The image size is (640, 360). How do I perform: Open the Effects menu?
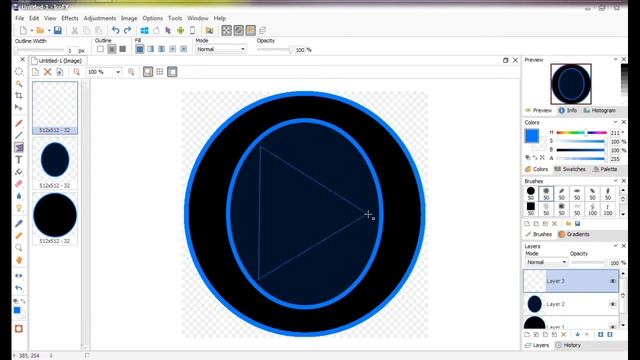point(70,18)
